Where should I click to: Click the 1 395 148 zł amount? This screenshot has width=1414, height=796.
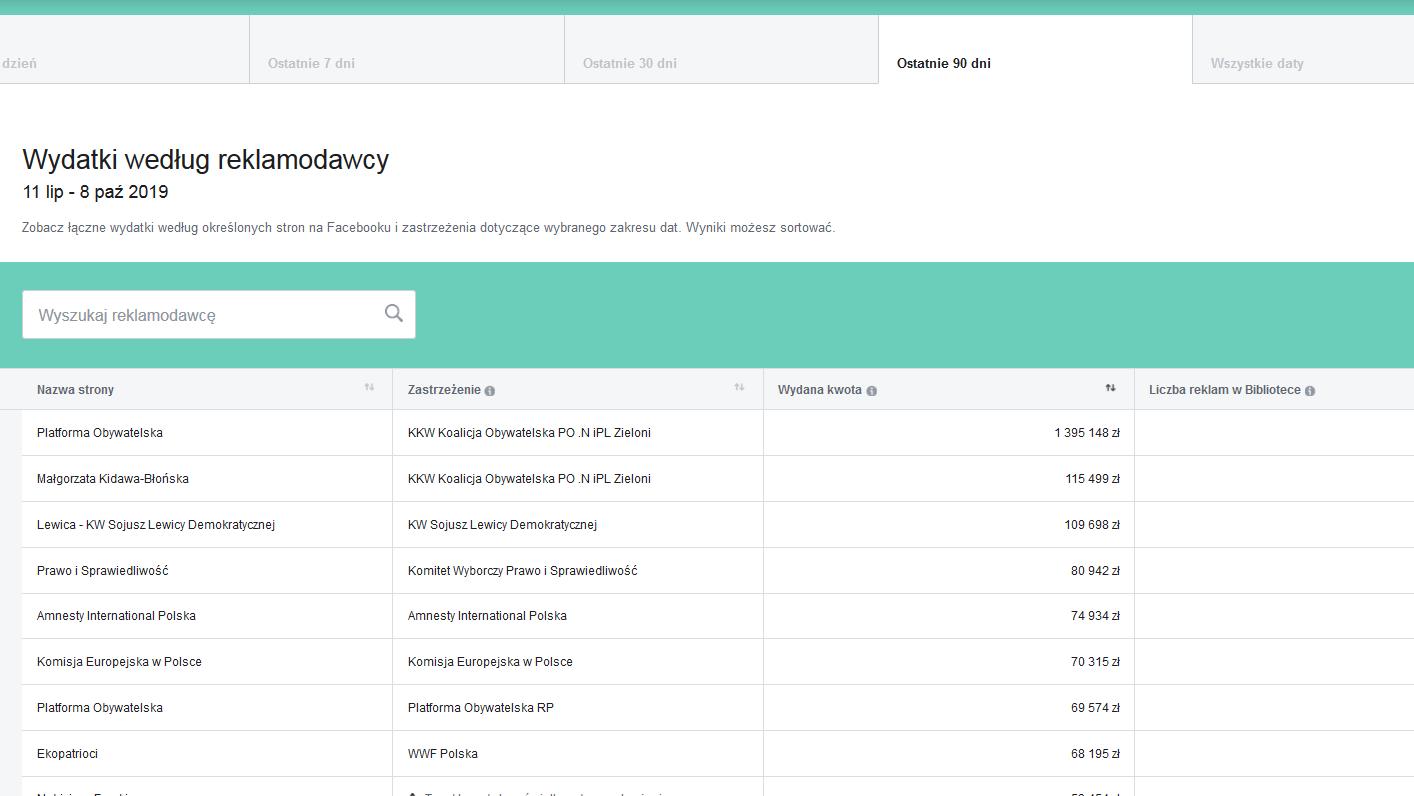pos(1087,433)
